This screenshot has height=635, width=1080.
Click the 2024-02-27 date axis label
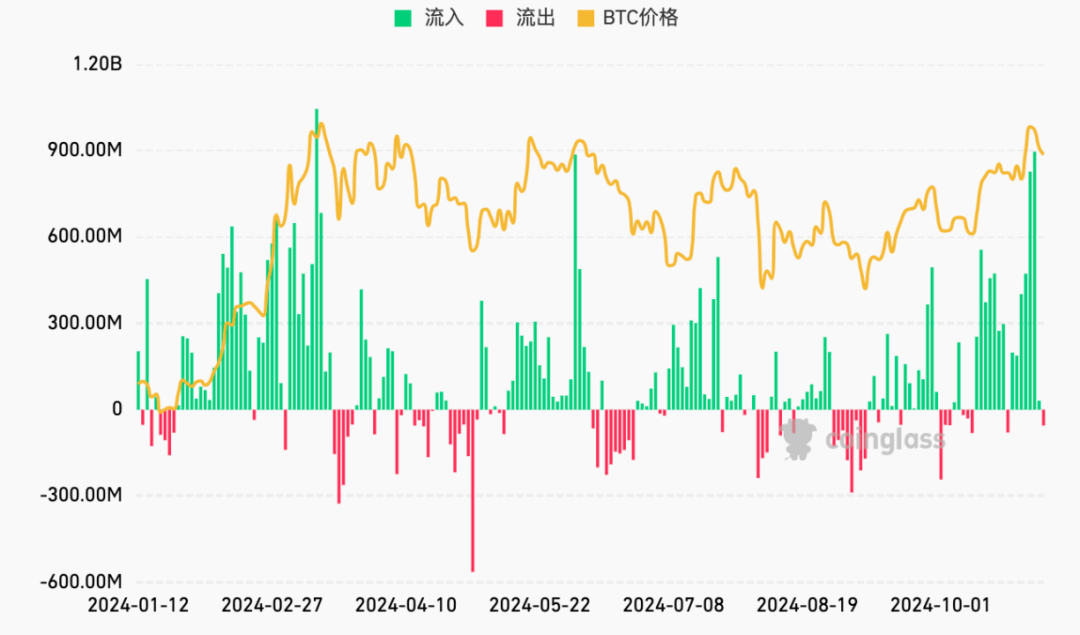[272, 605]
